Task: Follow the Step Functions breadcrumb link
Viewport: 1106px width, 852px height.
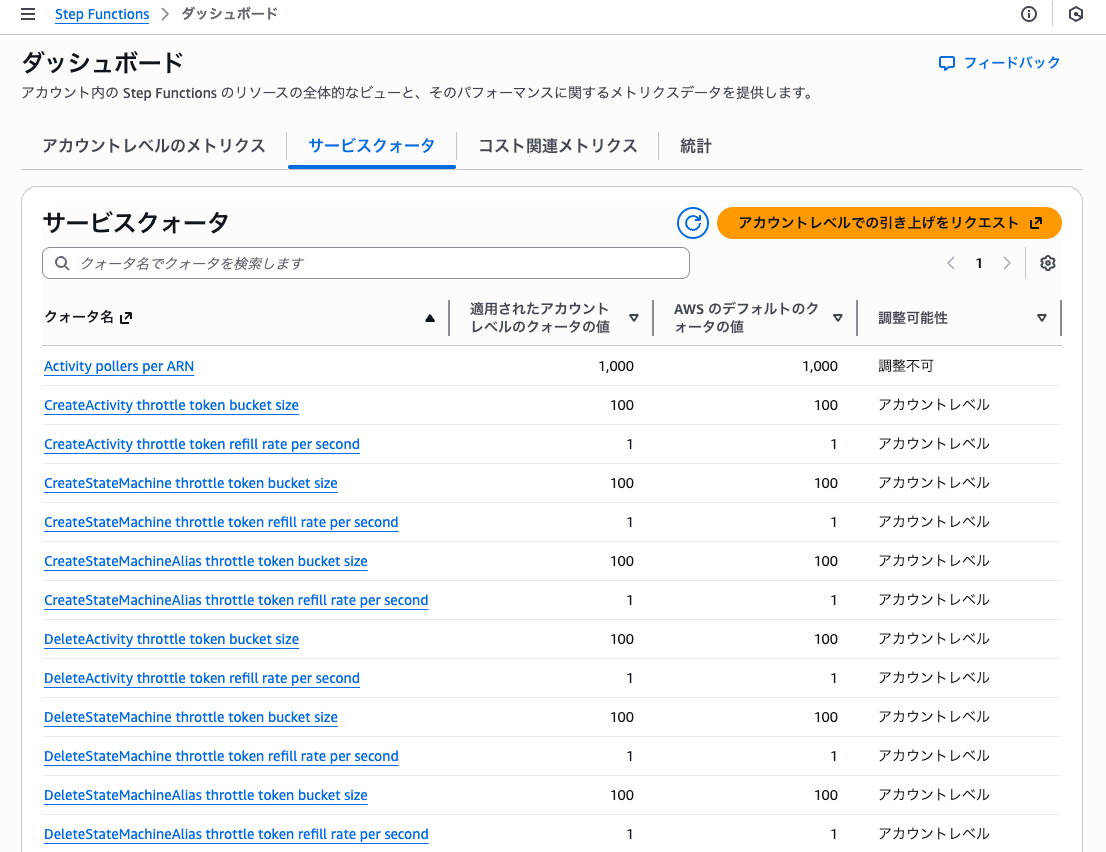Action: pyautogui.click(x=102, y=14)
